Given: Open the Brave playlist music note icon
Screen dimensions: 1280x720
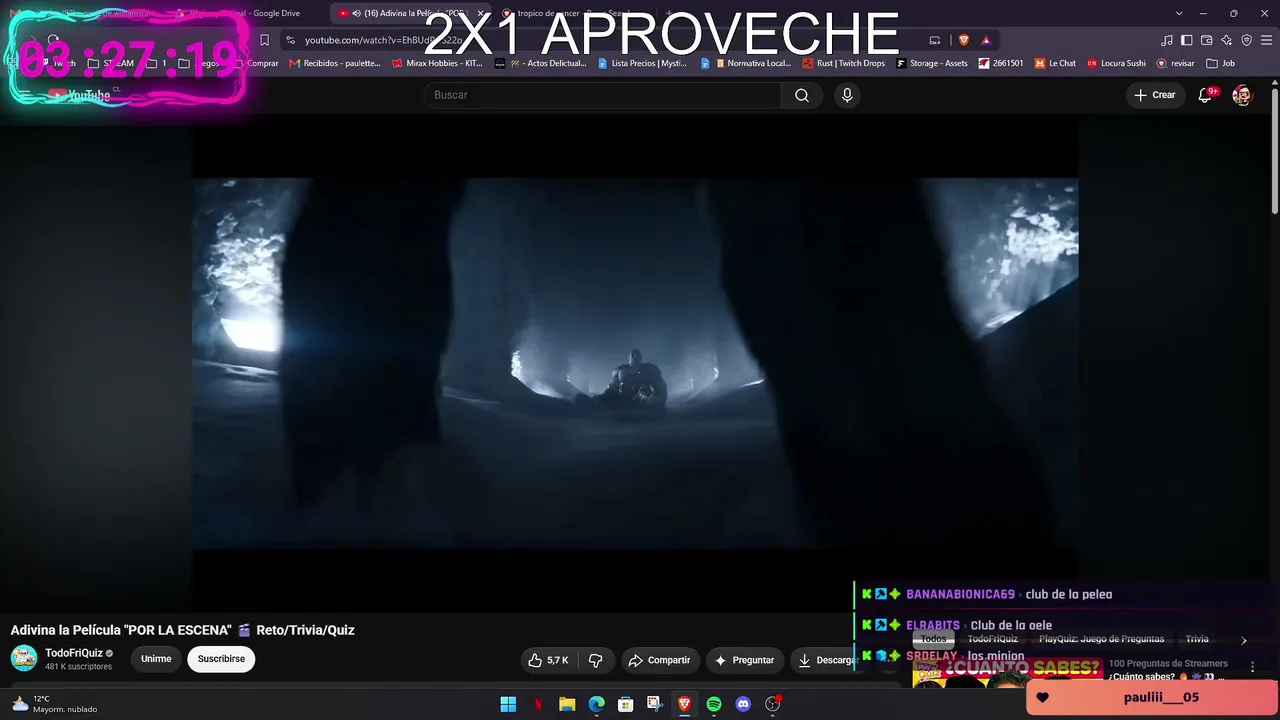Looking at the screenshot, I should click(x=1167, y=40).
